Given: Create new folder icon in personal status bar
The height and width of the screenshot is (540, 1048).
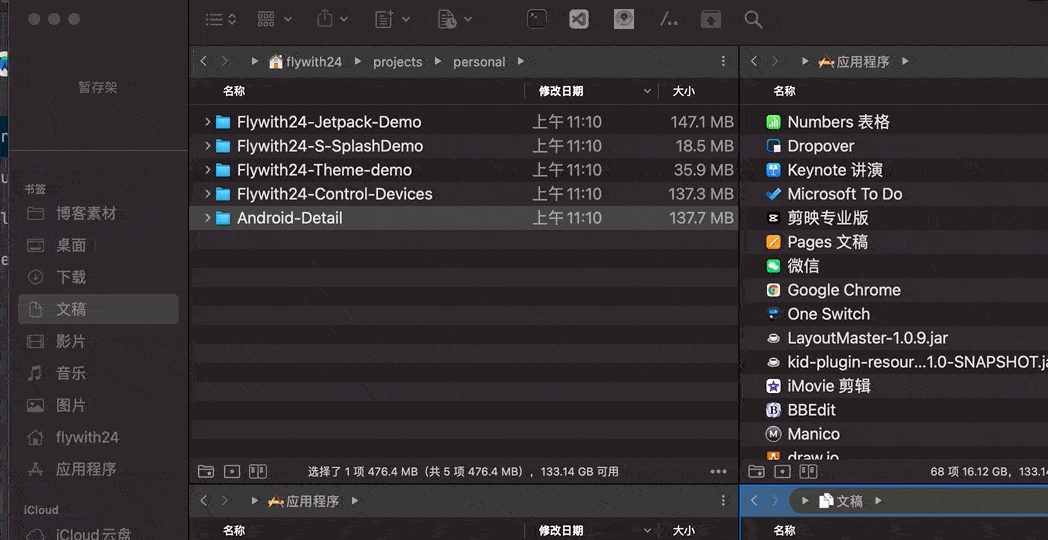Looking at the screenshot, I should (x=206, y=471).
